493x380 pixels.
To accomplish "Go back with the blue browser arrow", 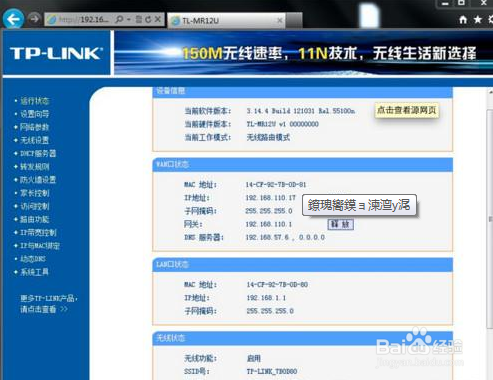I will (x=13, y=19).
